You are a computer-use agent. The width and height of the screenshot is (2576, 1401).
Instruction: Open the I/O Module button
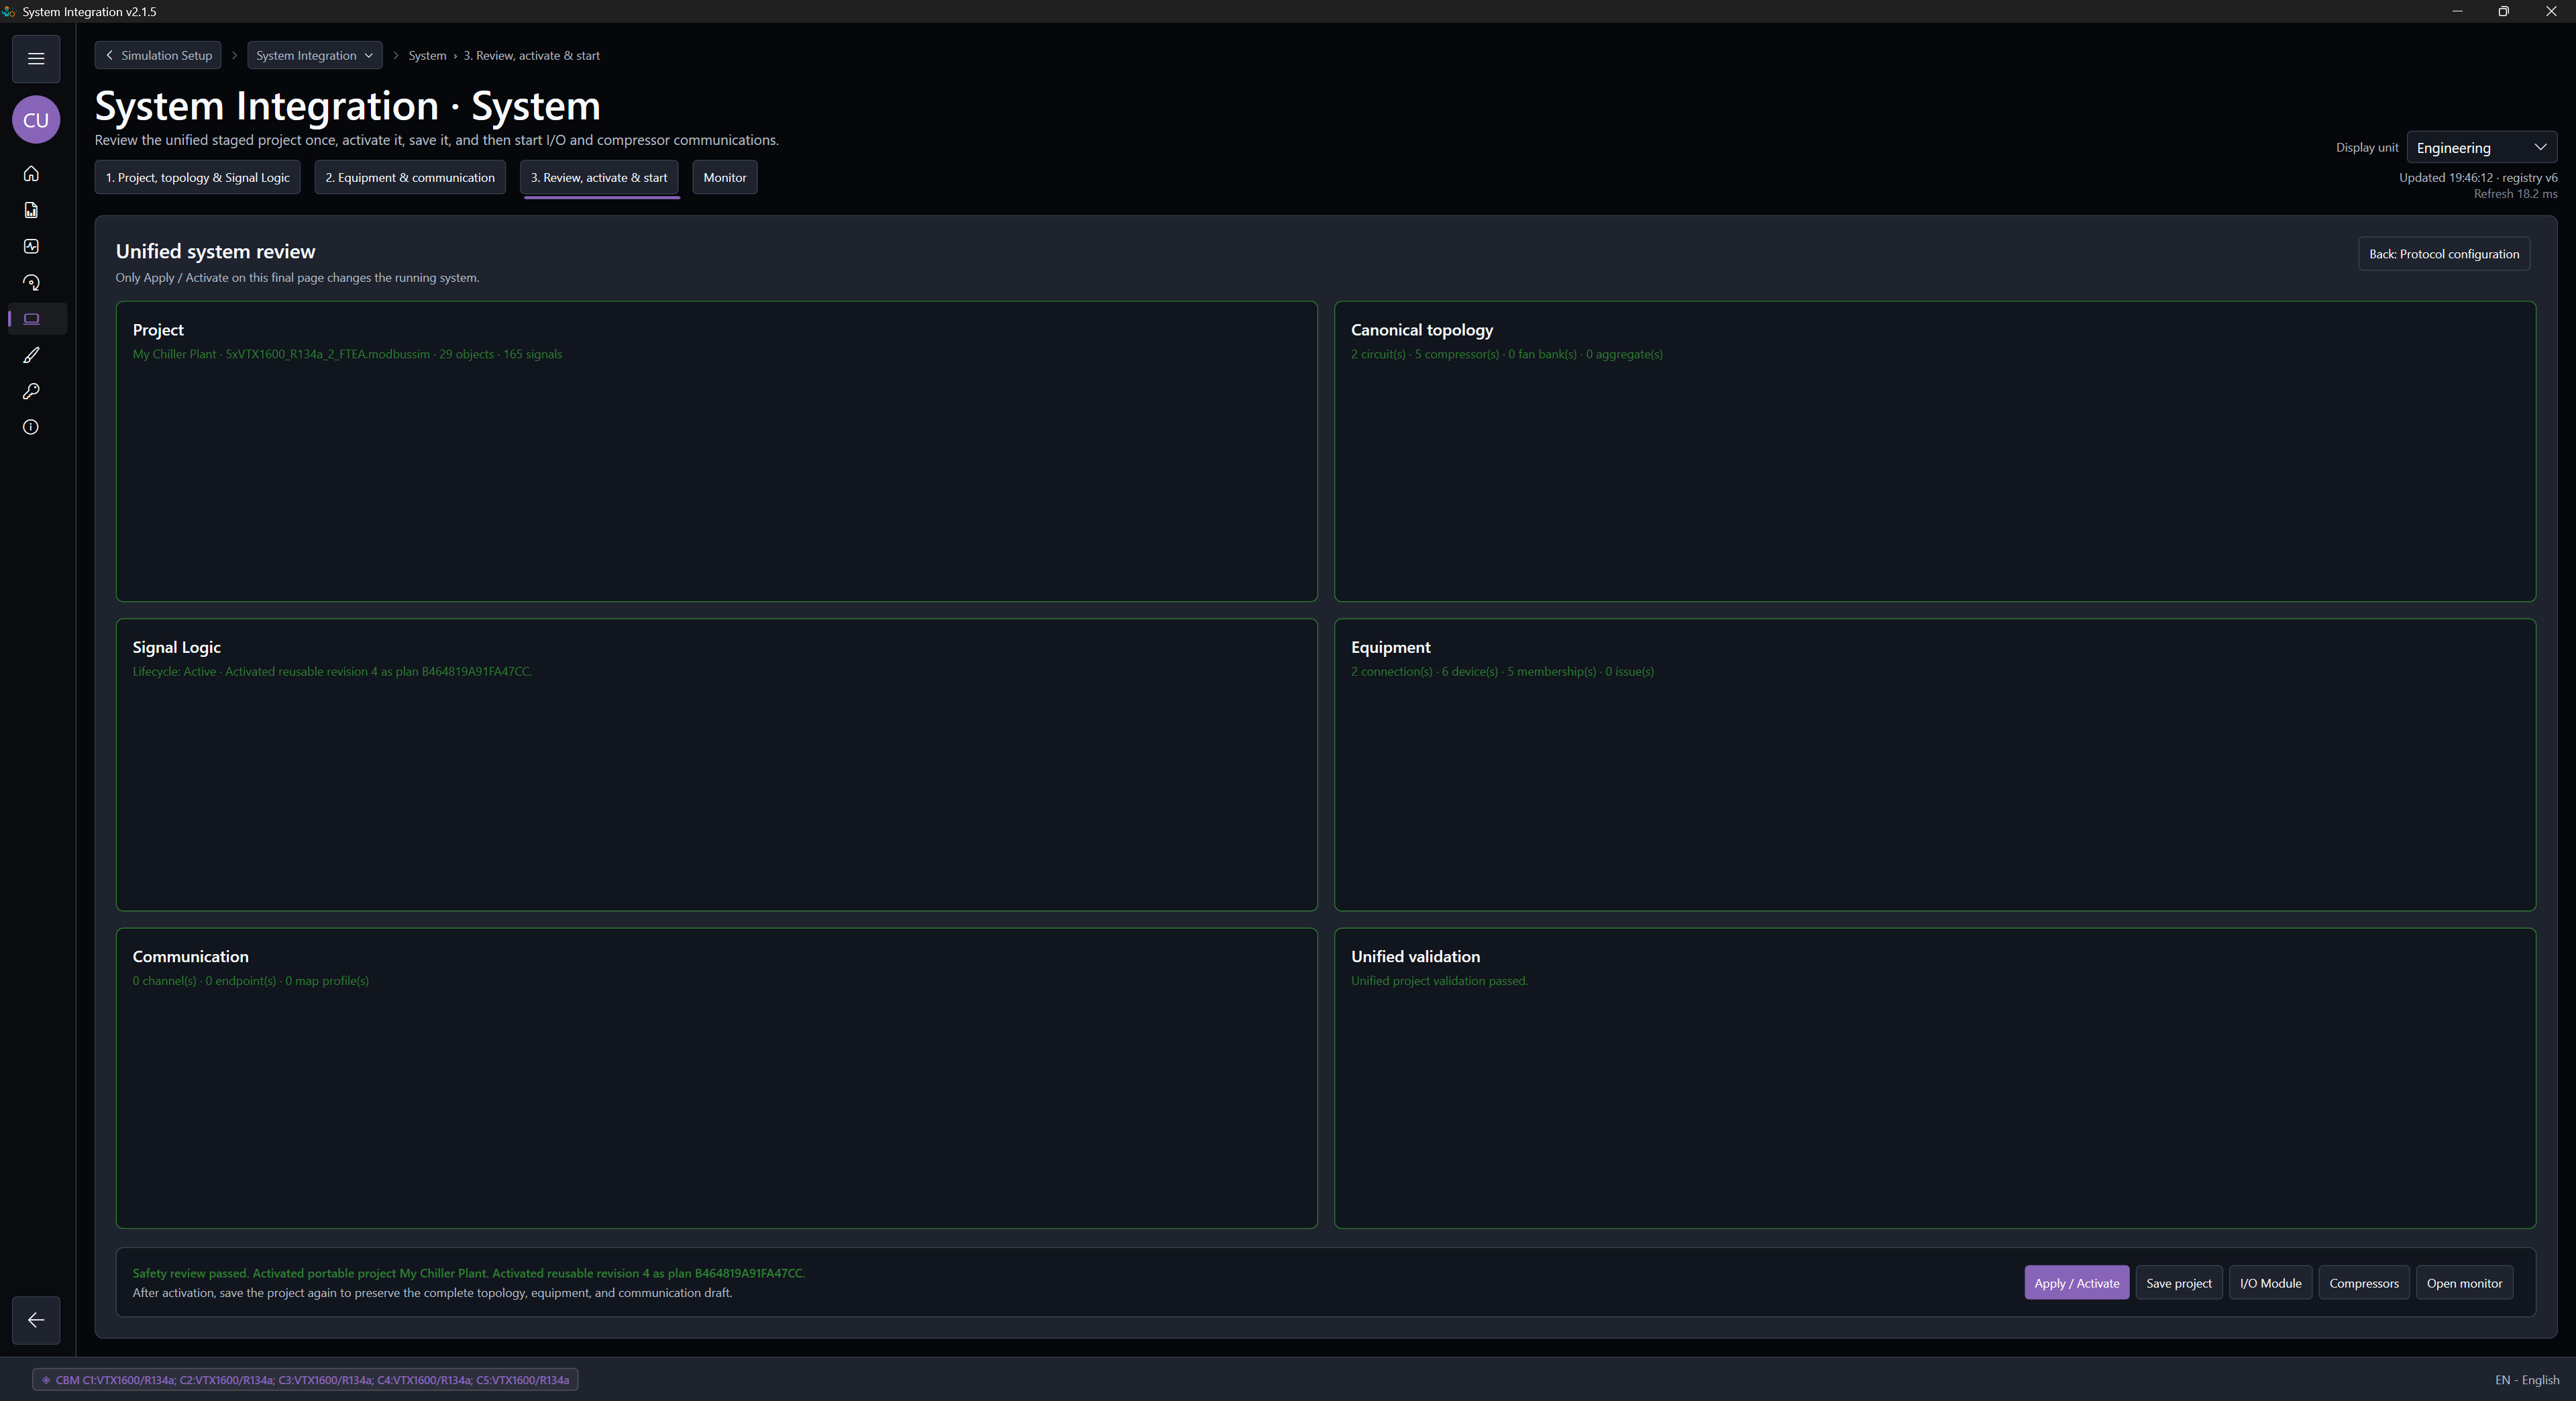tap(2270, 1283)
